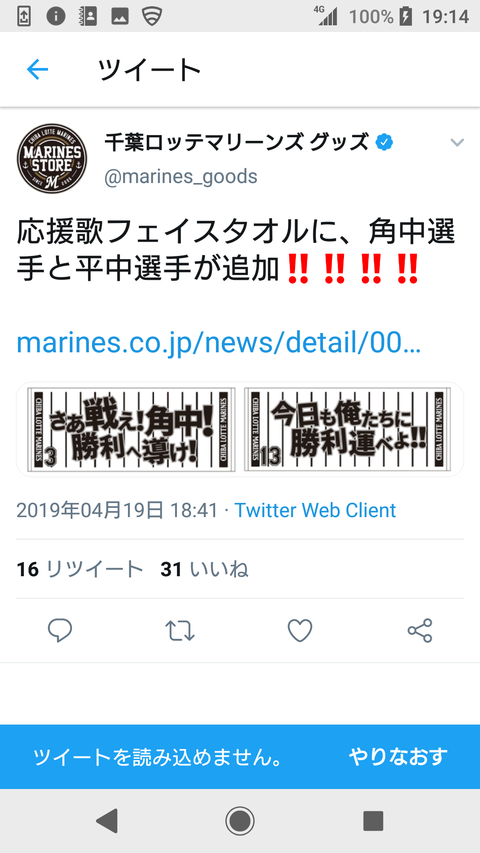480x853 pixels.
Task: Tap the verified badge next to account name
Action: 385,143
